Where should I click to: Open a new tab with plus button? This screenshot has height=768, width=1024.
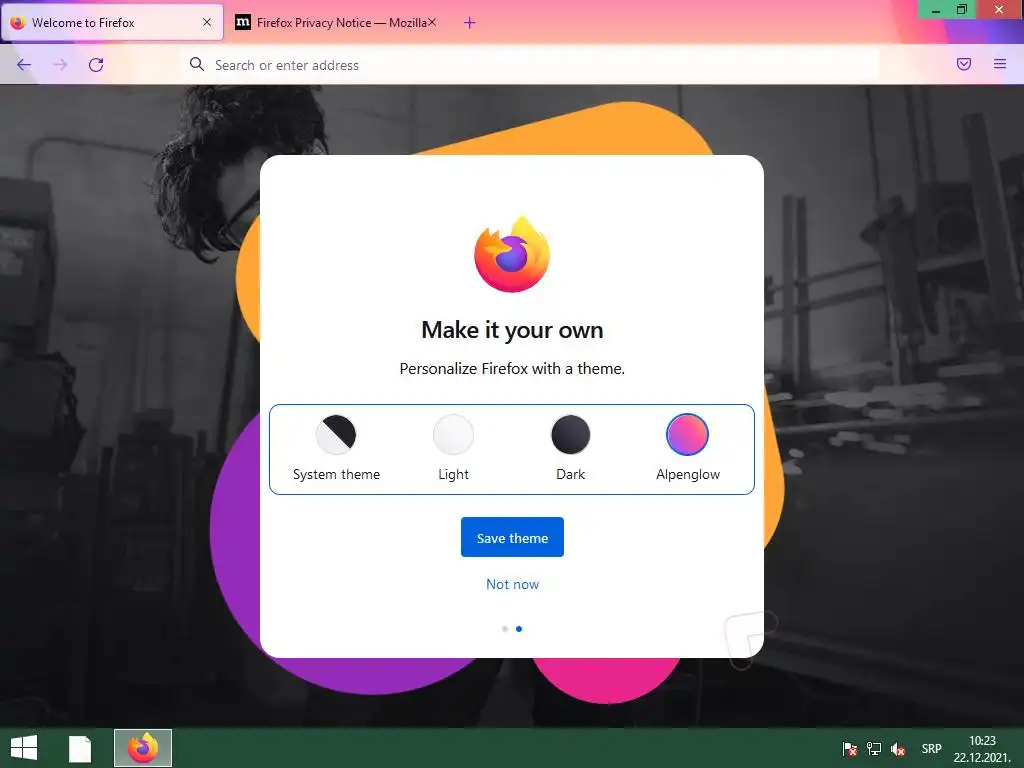pos(470,23)
